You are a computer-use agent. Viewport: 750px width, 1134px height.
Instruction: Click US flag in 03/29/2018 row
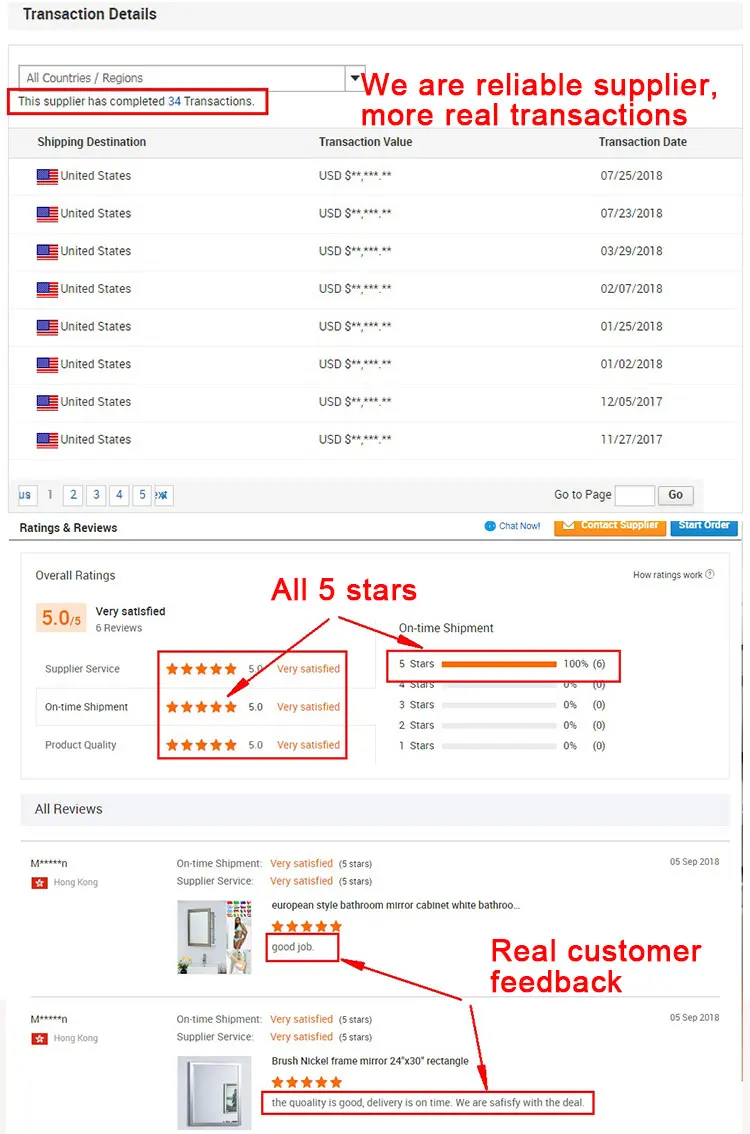click(x=47, y=252)
